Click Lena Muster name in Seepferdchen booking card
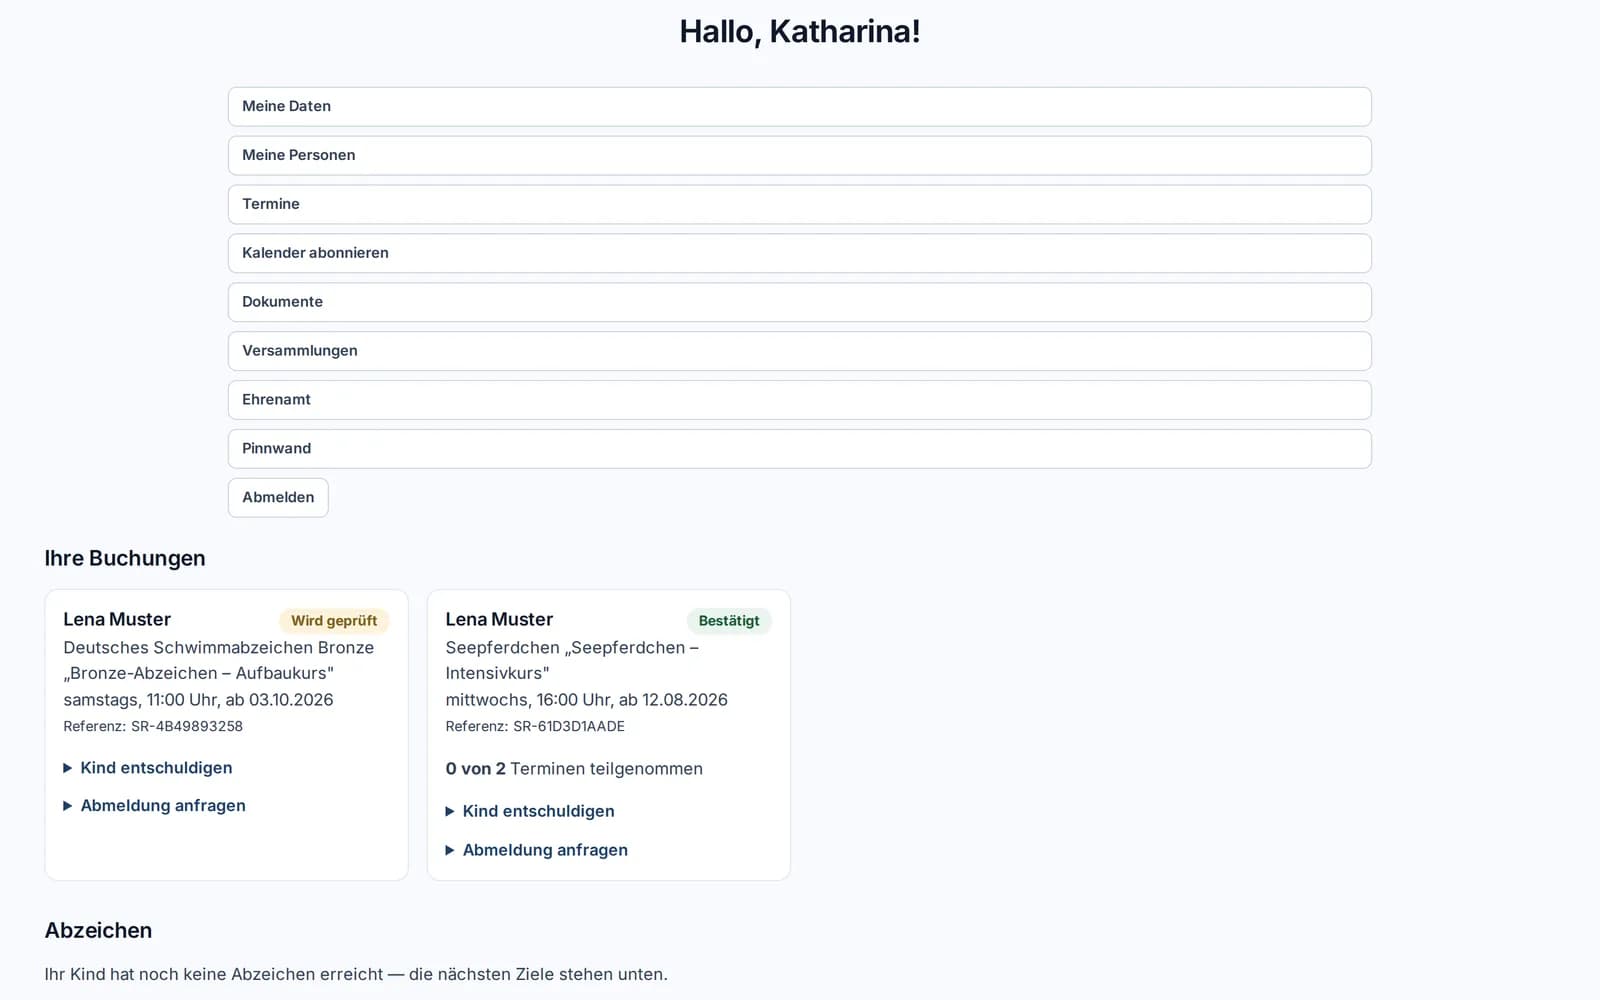The image size is (1600, 1000). pyautogui.click(x=499, y=619)
